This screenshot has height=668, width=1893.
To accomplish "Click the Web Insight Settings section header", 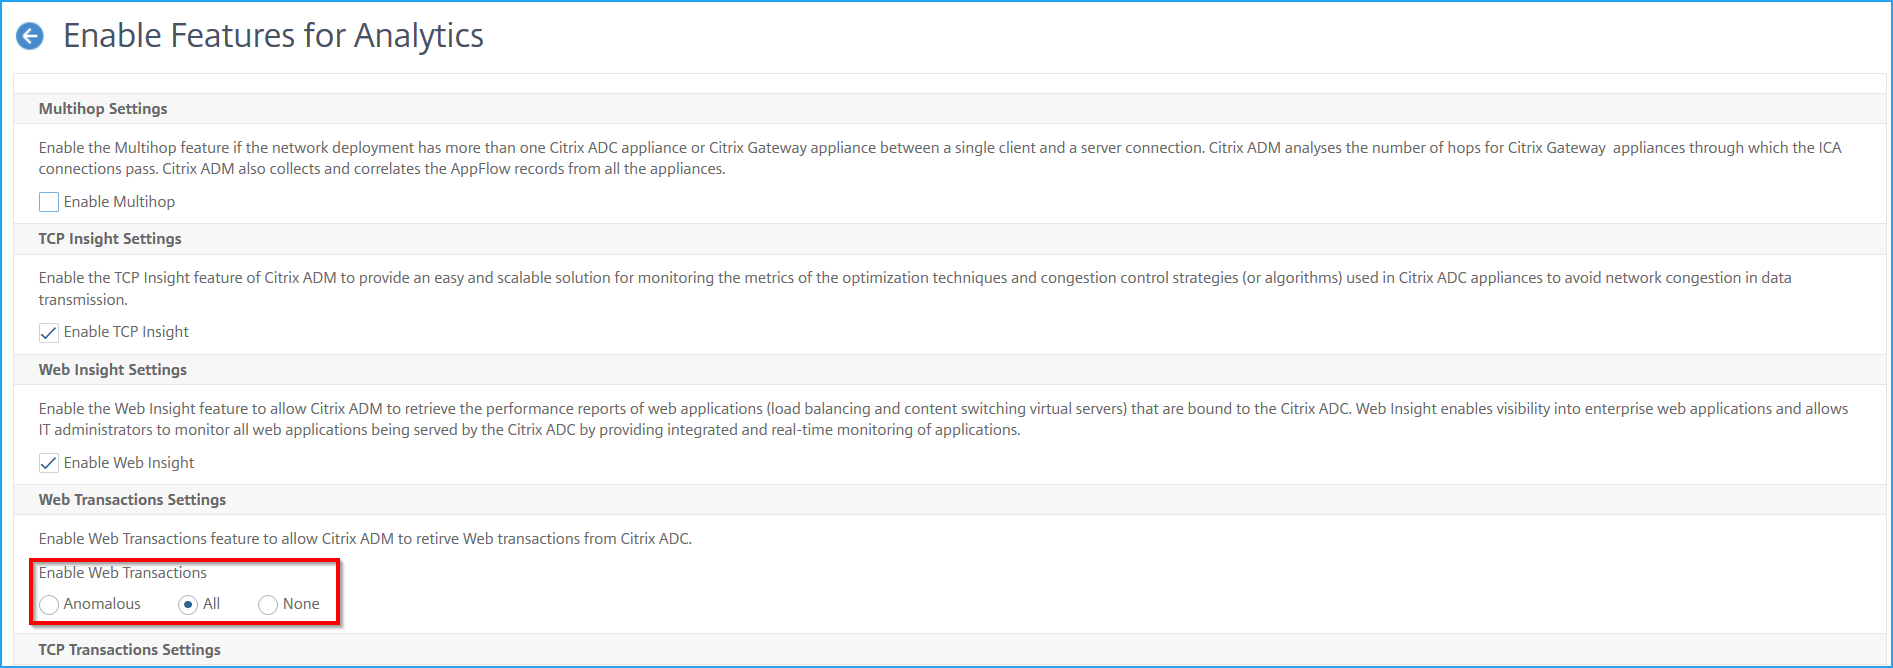I will [113, 370].
